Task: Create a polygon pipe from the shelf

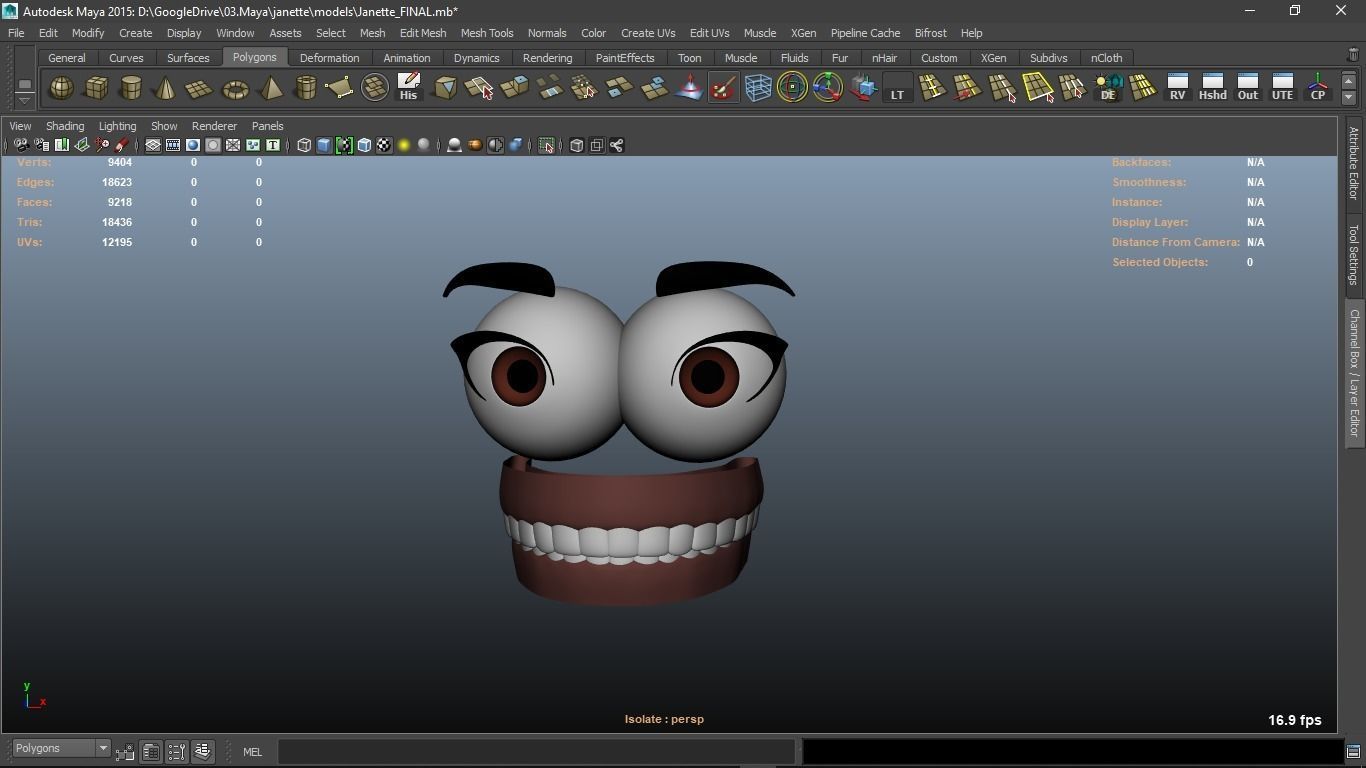Action: pos(305,88)
